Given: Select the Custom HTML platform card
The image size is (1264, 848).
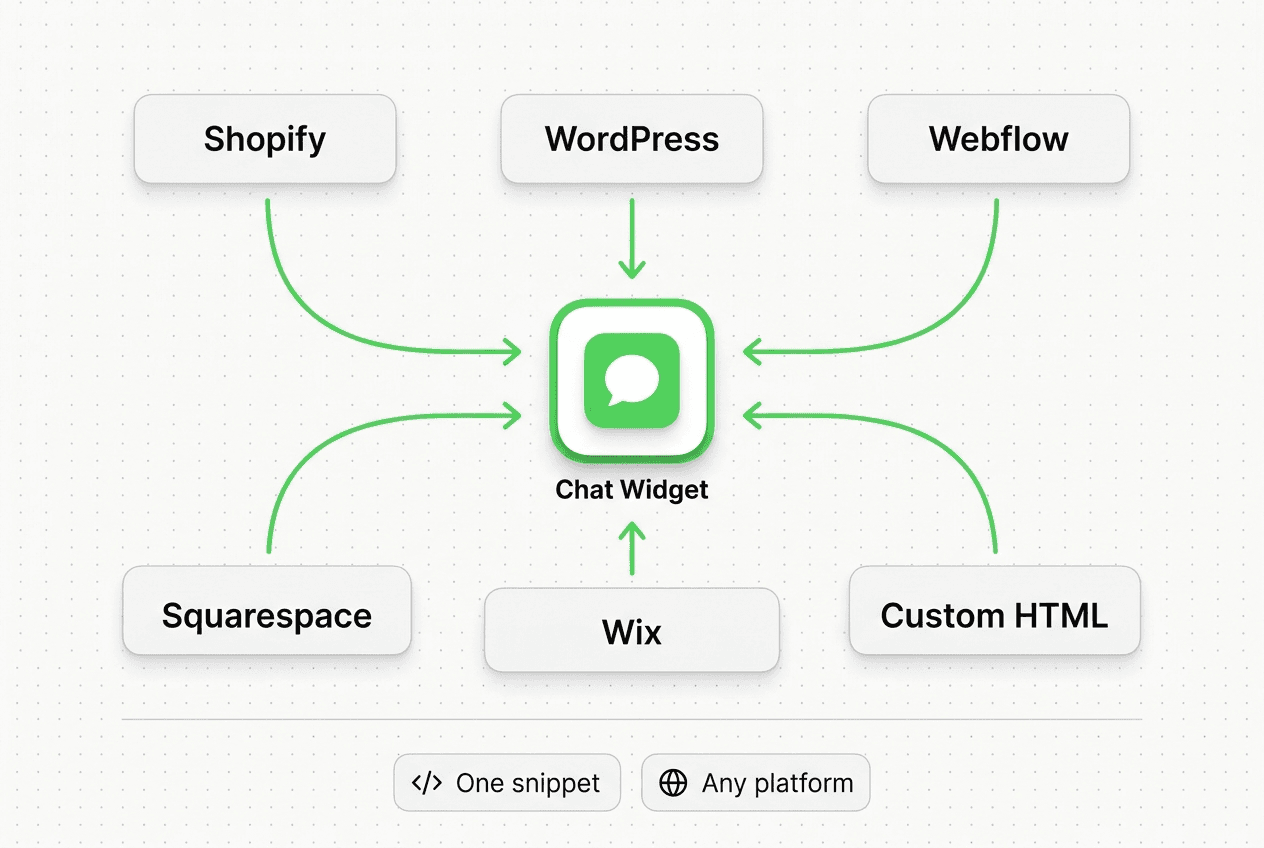Looking at the screenshot, I should pos(995,611).
